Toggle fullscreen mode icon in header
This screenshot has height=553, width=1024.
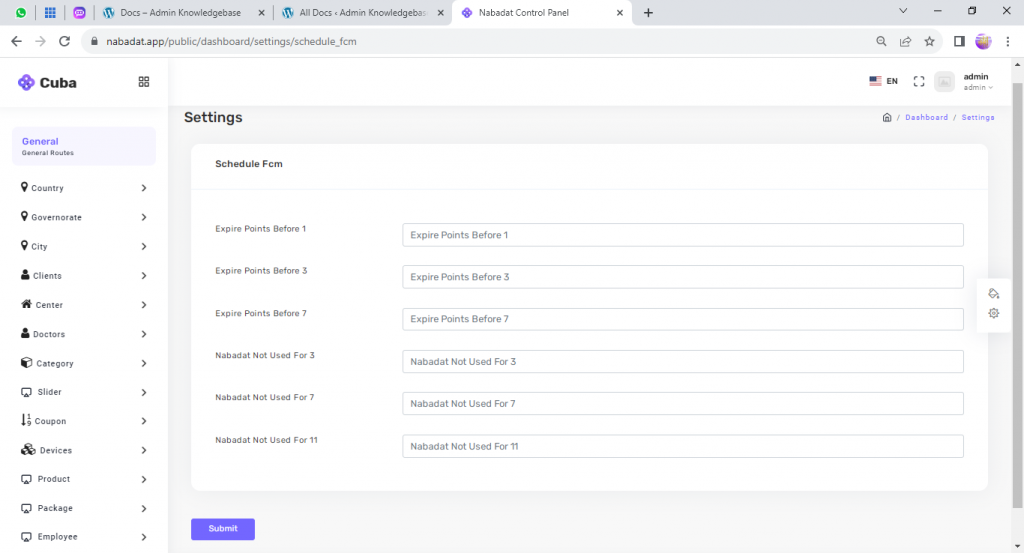pyautogui.click(x=919, y=81)
